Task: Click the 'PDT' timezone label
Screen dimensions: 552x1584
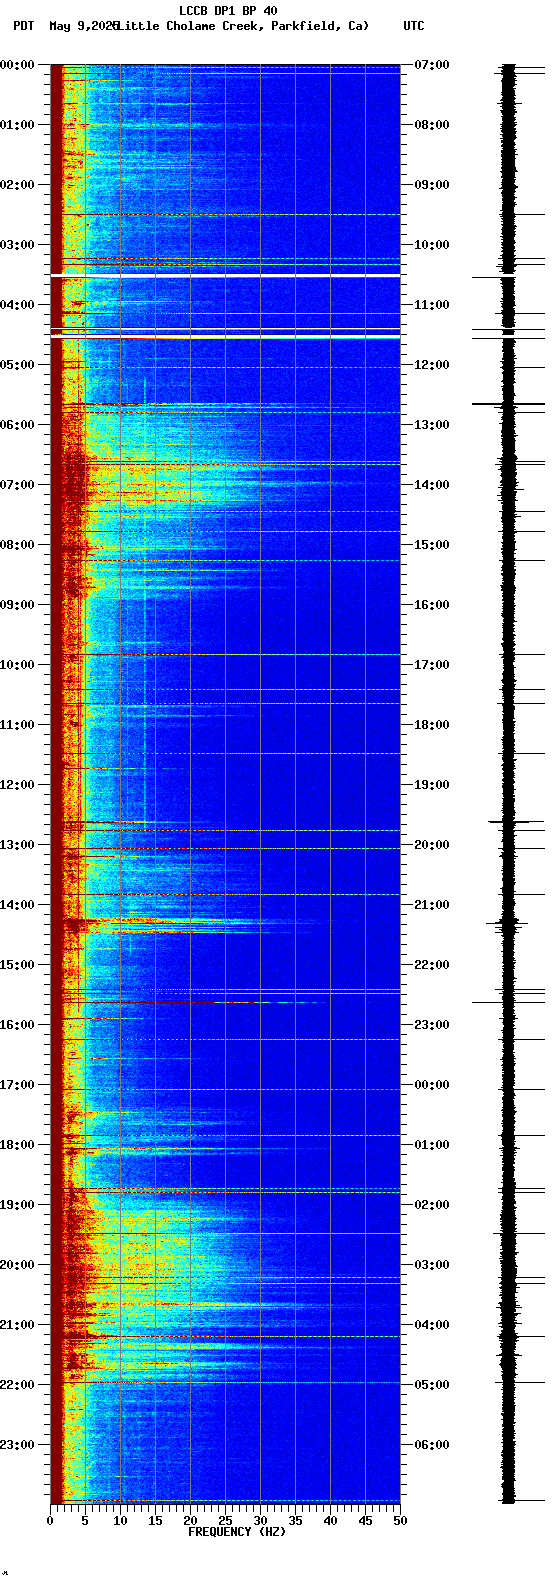Action: click(x=23, y=26)
